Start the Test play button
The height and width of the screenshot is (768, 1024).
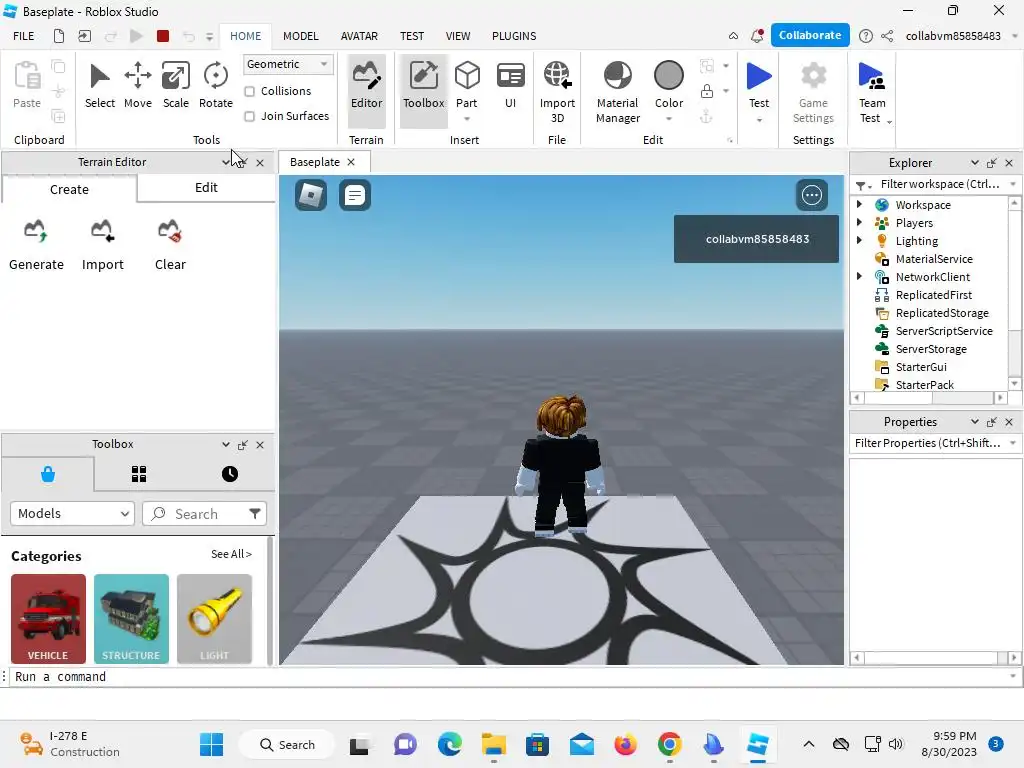pyautogui.click(x=759, y=76)
